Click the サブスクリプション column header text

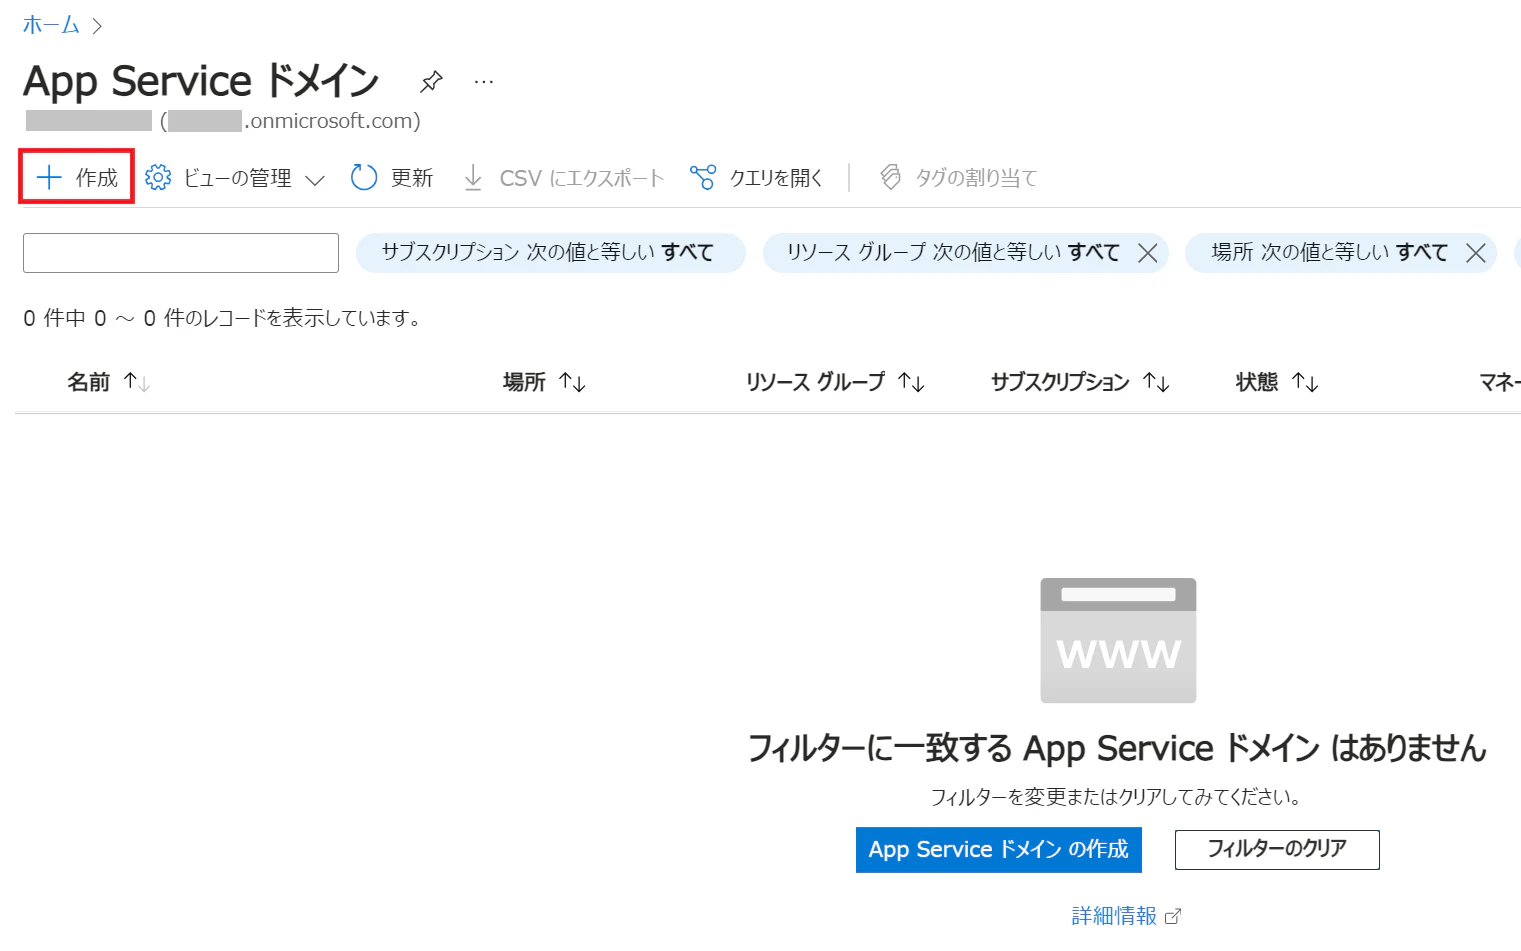click(x=1060, y=382)
